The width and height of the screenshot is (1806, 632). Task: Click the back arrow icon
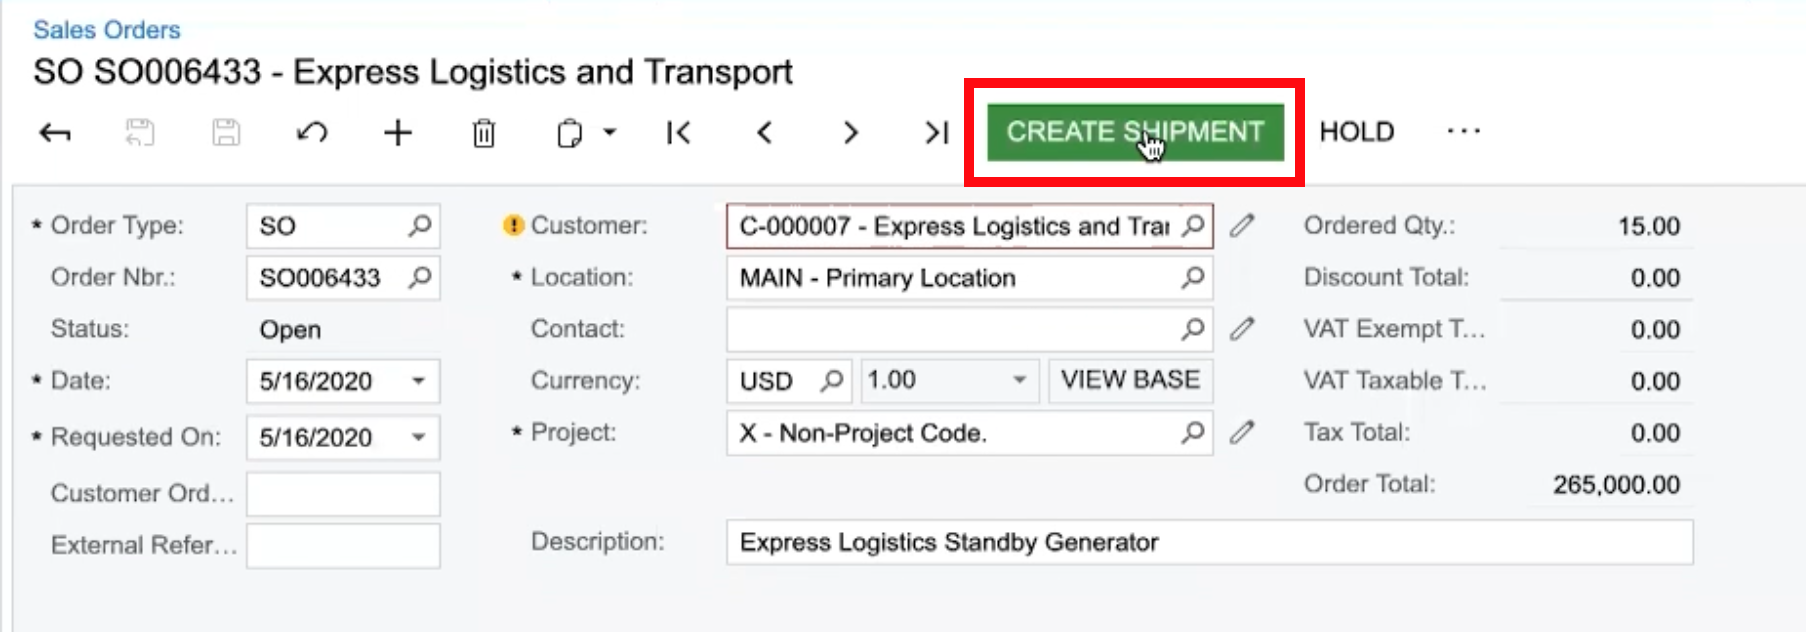pos(55,132)
